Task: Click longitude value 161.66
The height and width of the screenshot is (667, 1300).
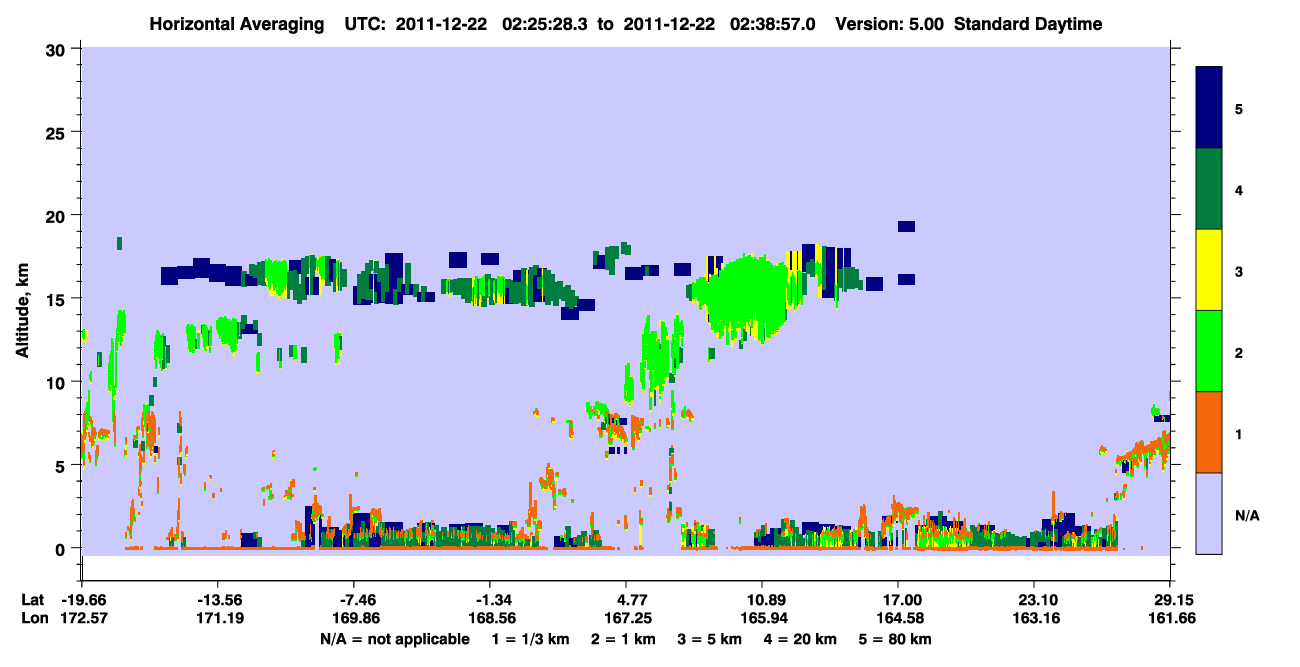Action: point(1170,618)
